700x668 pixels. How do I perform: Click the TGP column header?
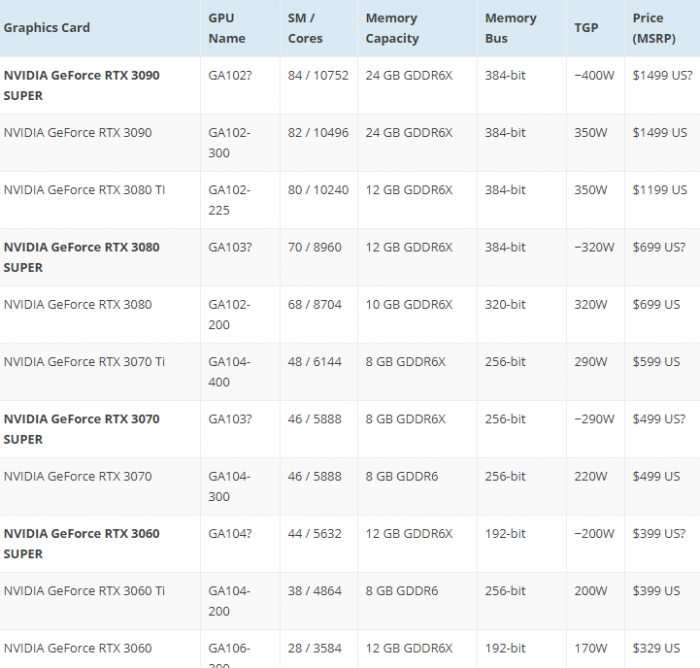tap(586, 28)
